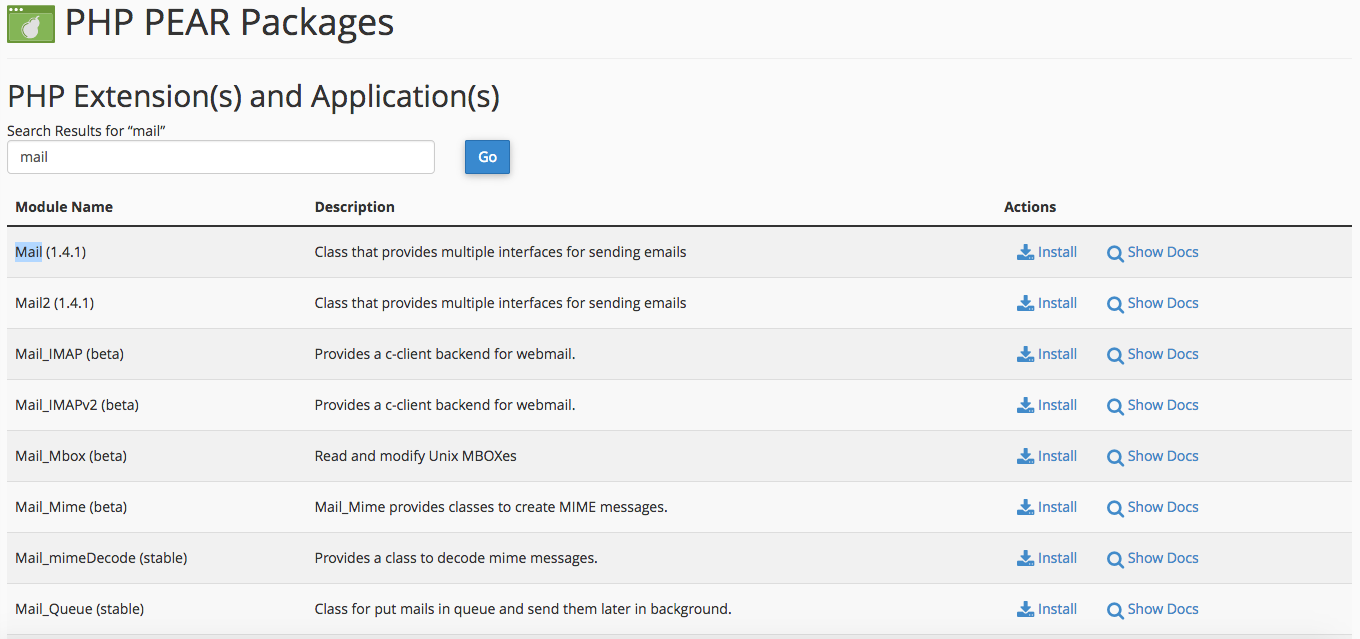Click the PHP PEAR Packages pear icon
This screenshot has height=639, width=1360.
[x=31, y=23]
